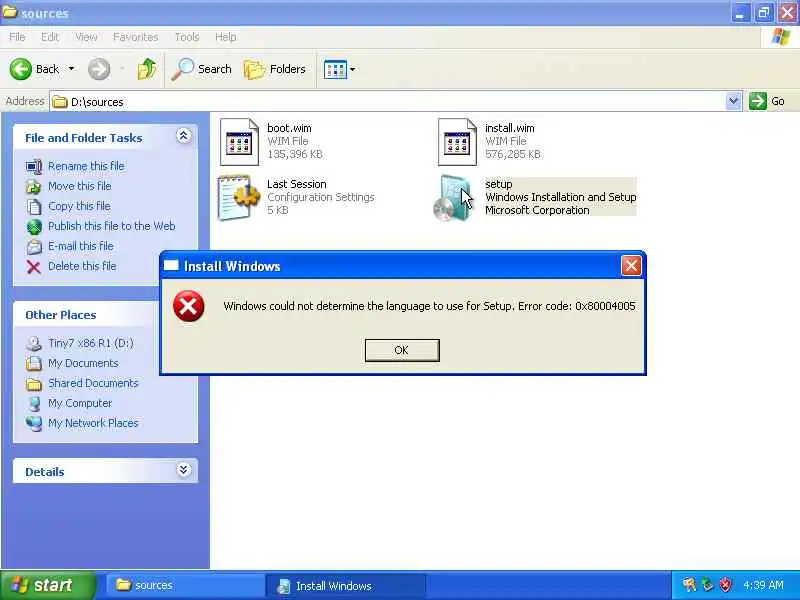Image resolution: width=800 pixels, height=600 pixels.
Task: Select the Last Session settings file icon
Action: pos(239,198)
